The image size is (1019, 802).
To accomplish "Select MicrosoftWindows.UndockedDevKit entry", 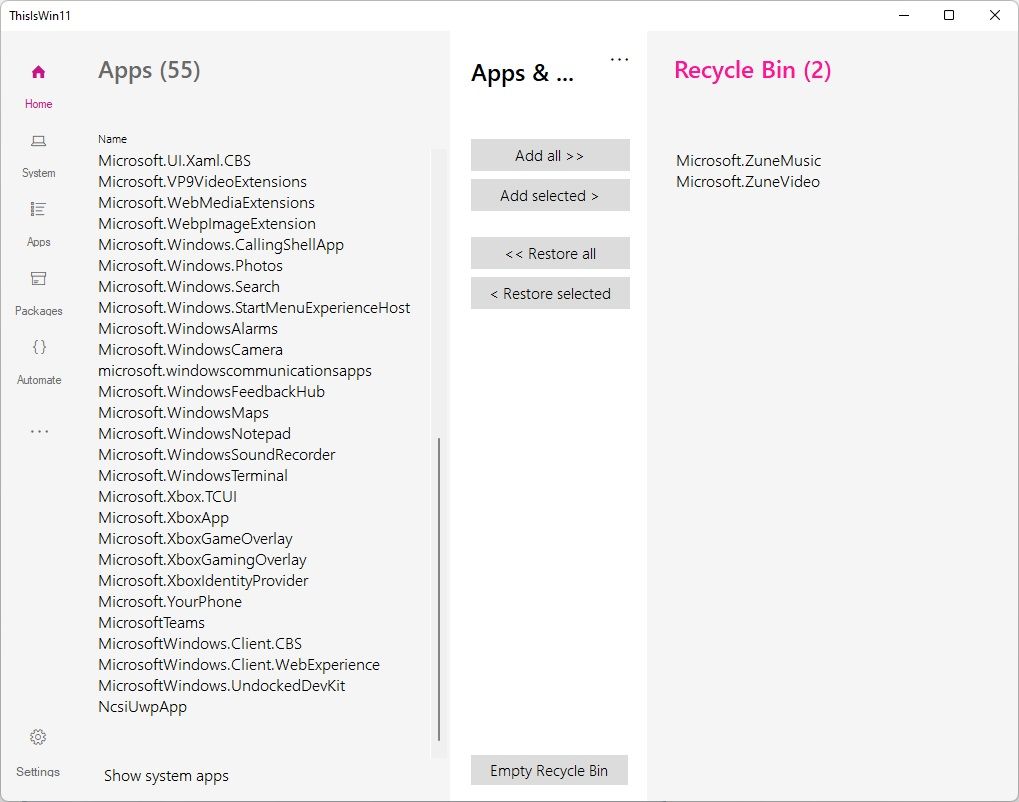I will click(222, 686).
